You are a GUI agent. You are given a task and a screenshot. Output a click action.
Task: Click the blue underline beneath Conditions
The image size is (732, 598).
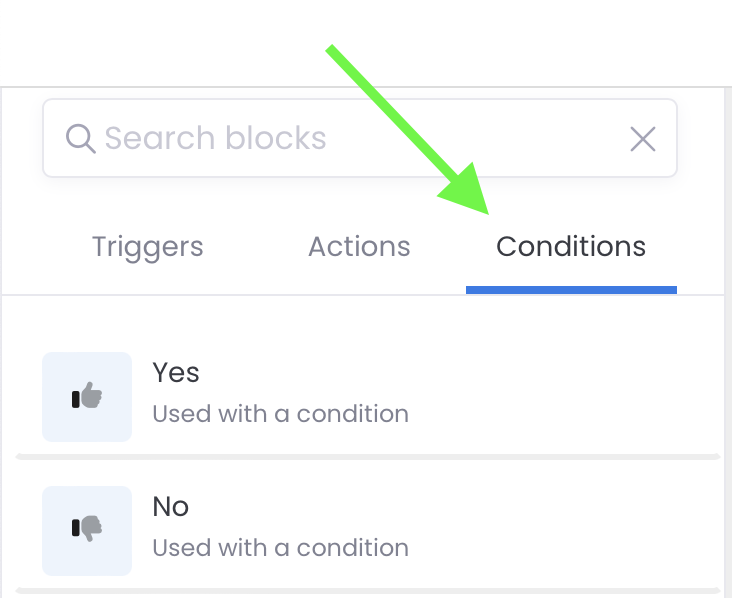click(x=571, y=290)
